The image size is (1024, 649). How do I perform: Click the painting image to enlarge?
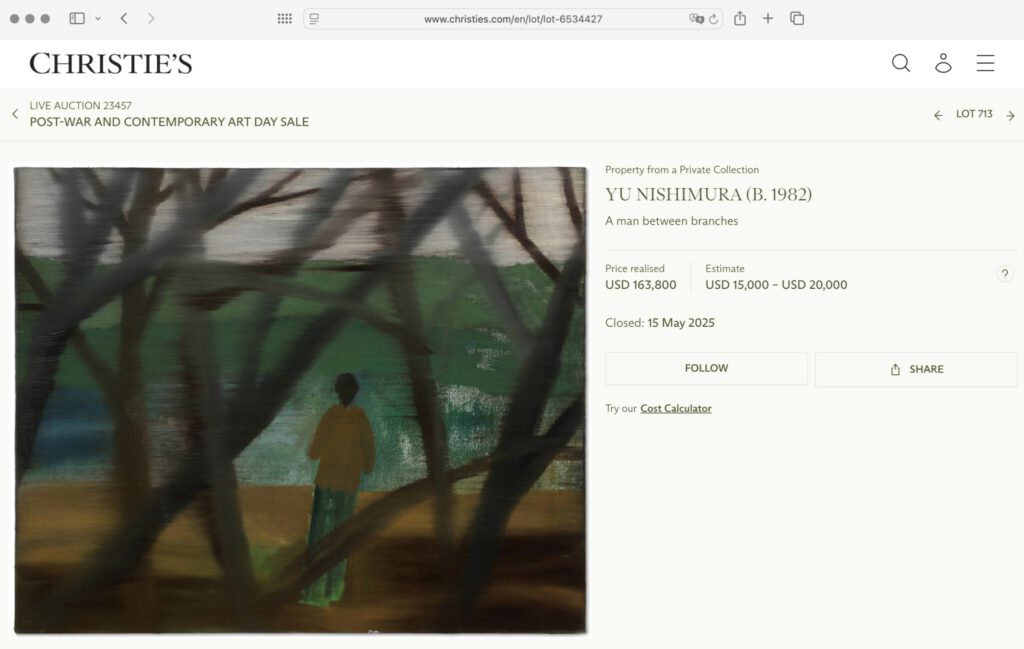(300, 400)
